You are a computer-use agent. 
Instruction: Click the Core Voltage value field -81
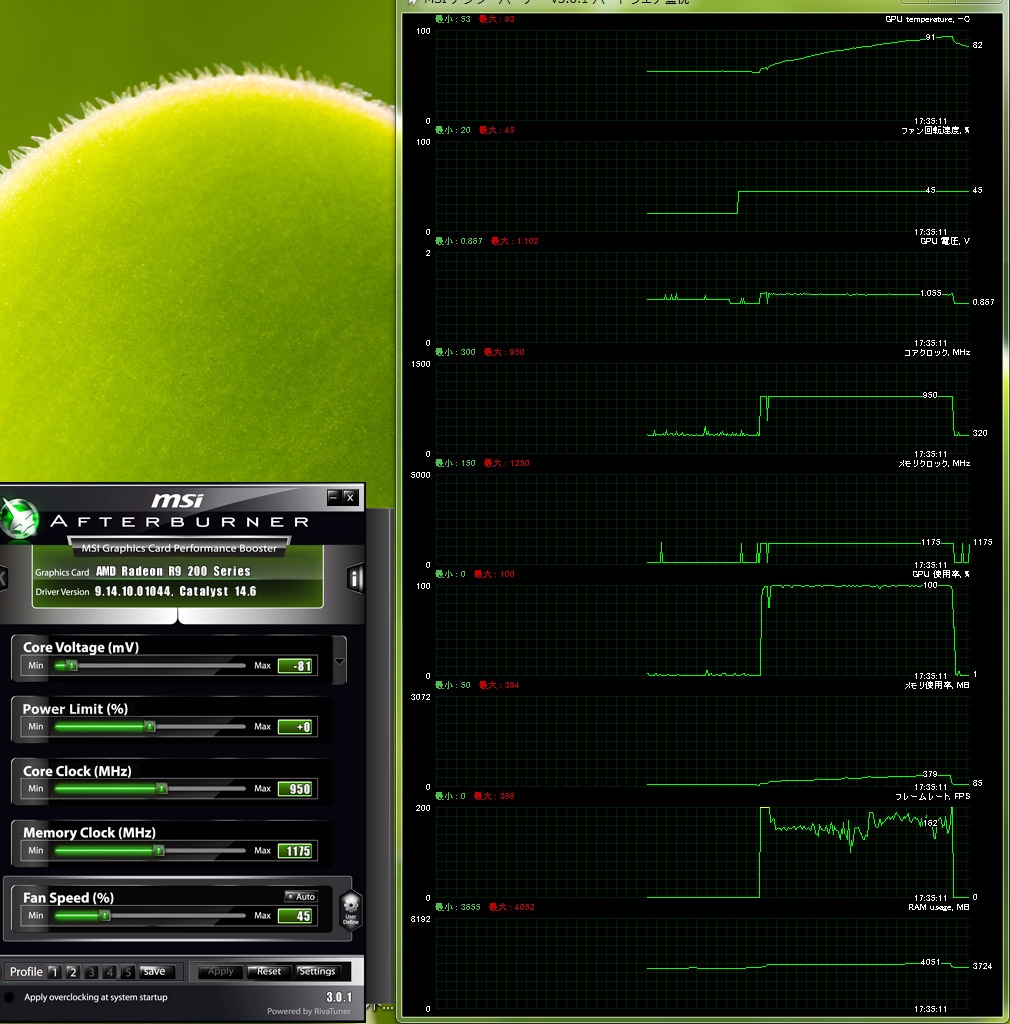(x=297, y=665)
